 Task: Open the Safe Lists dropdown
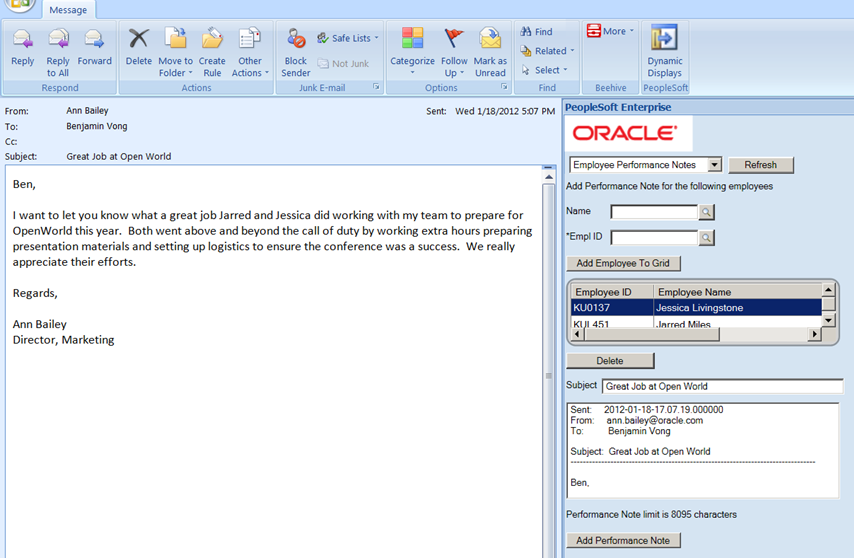347,38
